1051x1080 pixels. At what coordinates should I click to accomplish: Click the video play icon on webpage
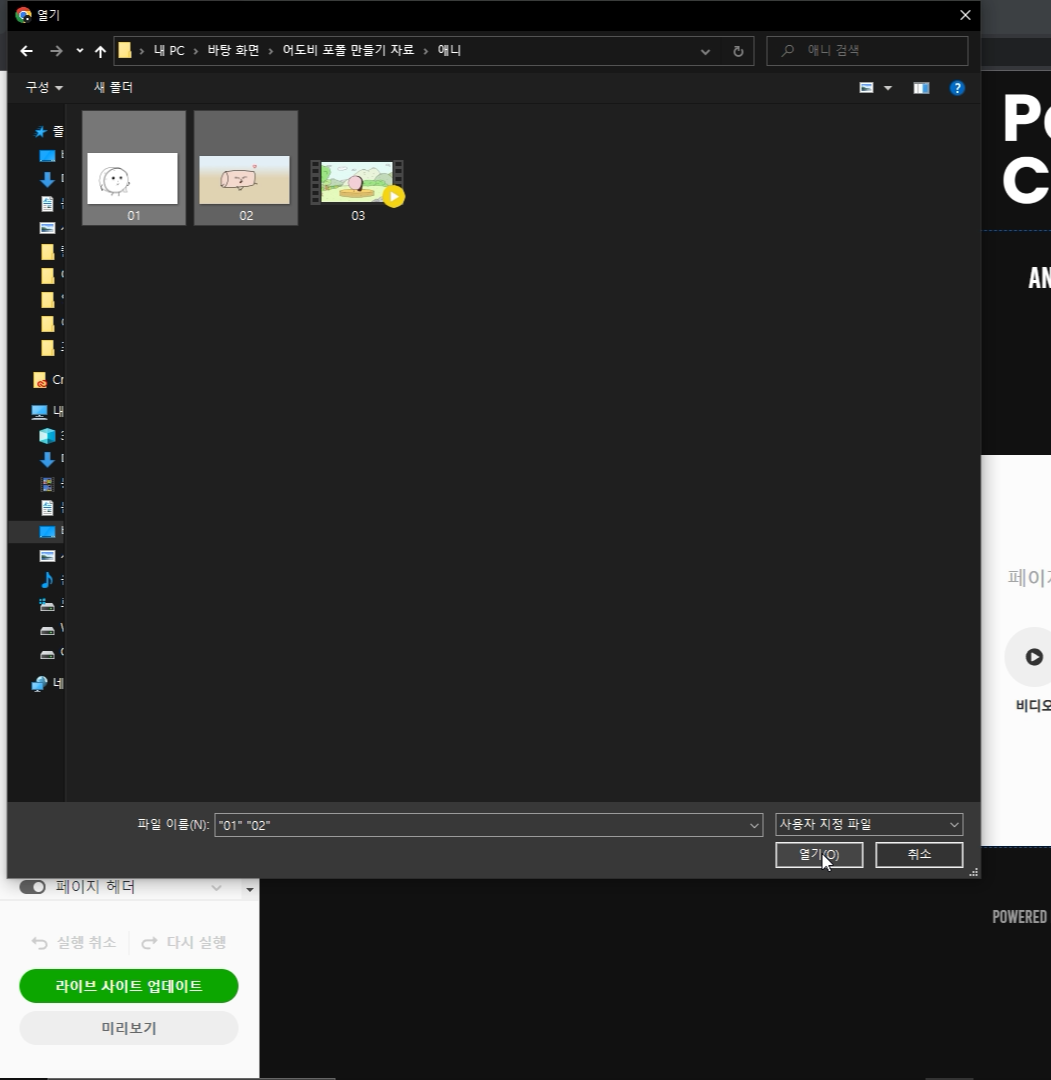pyautogui.click(x=1033, y=657)
